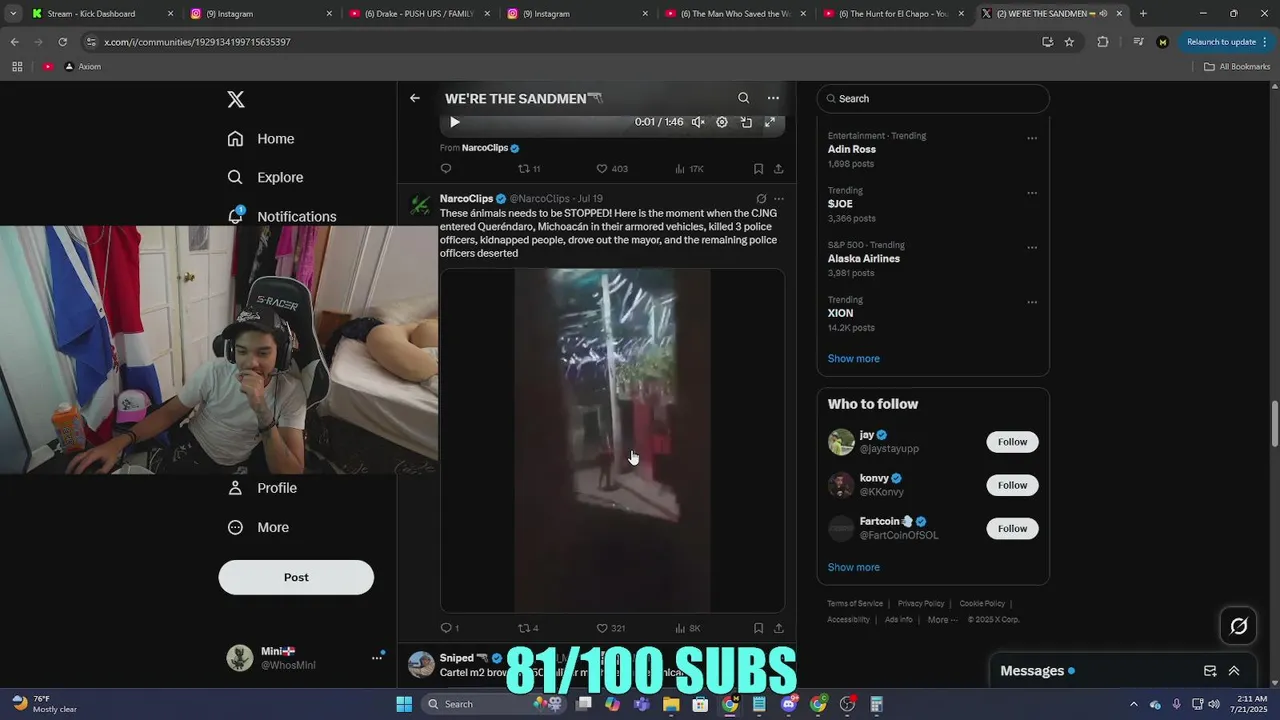Bookmark this page star icon
The width and height of the screenshot is (1280, 720).
[1069, 42]
